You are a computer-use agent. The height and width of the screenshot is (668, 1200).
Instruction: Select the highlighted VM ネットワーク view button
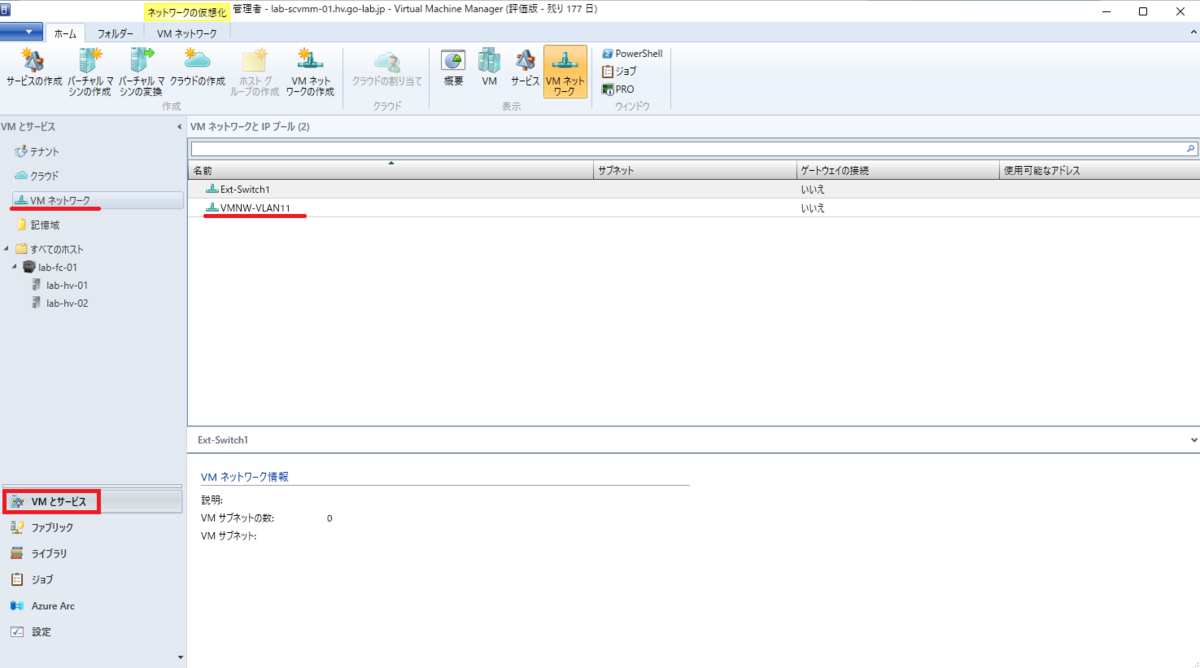[x=565, y=72]
